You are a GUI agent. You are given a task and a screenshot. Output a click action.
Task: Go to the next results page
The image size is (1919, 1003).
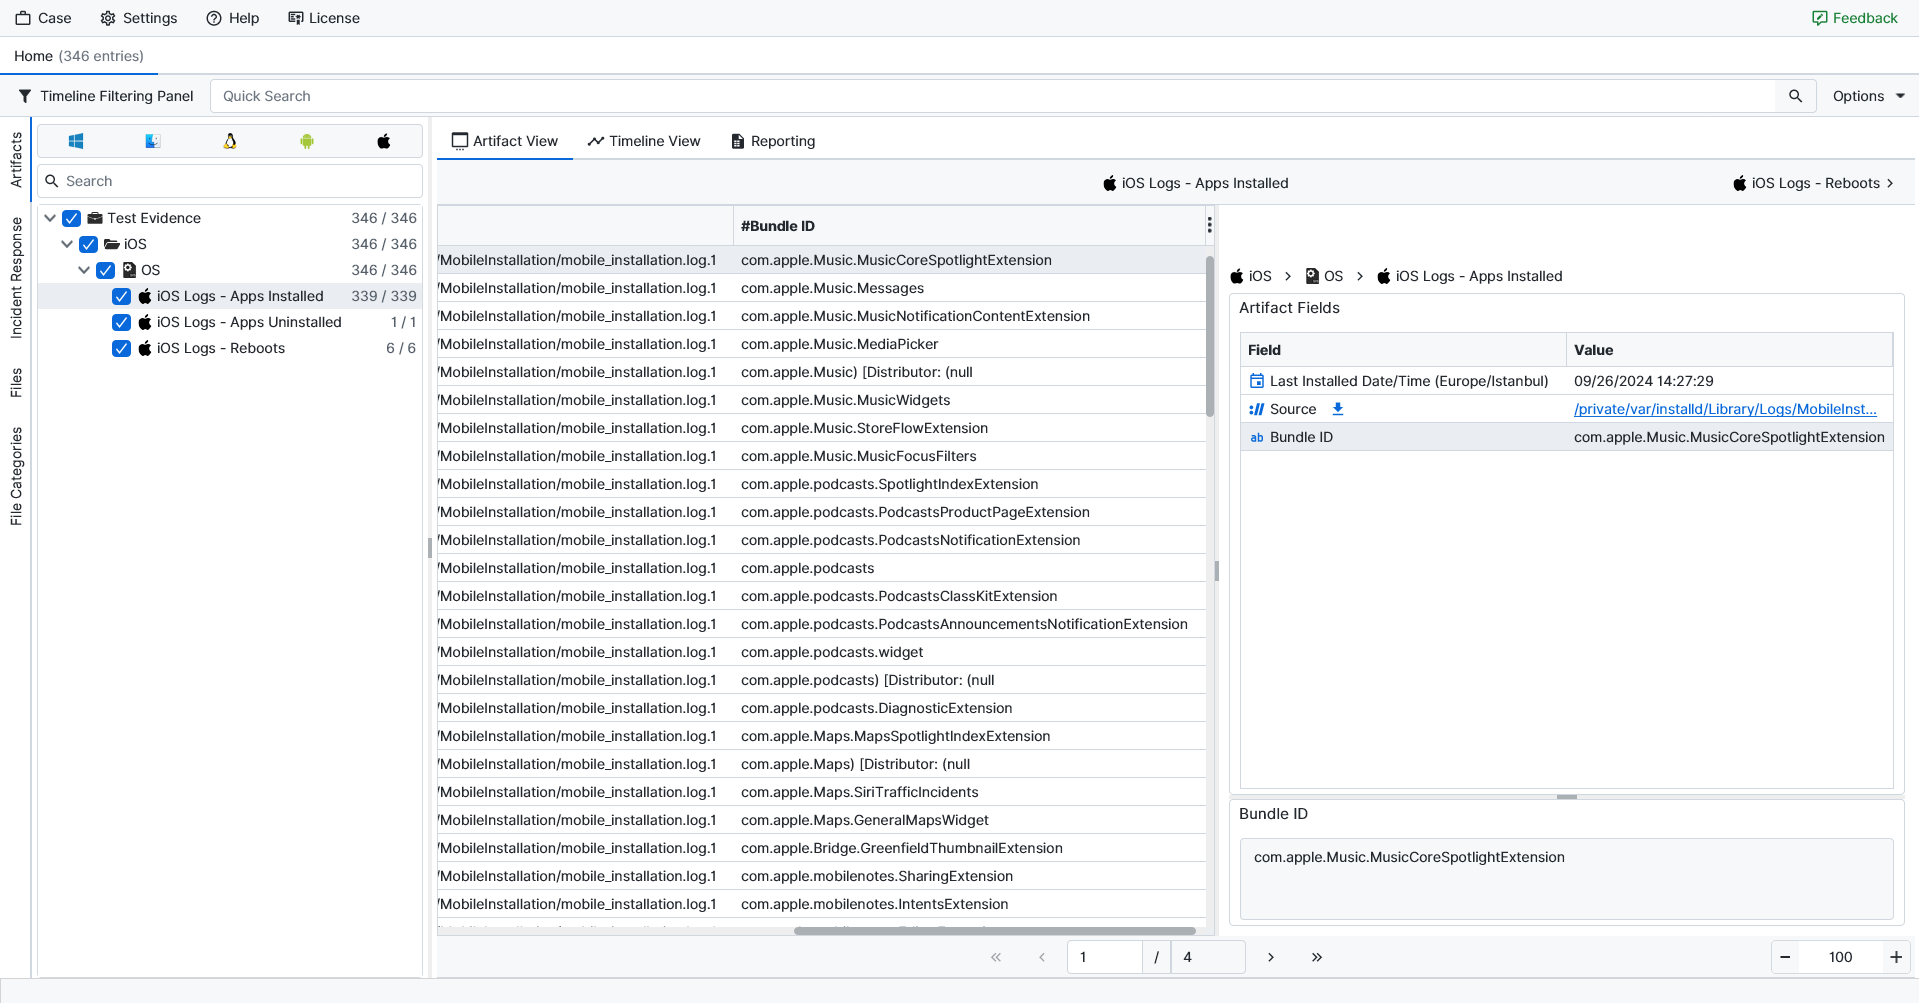pyautogui.click(x=1271, y=957)
